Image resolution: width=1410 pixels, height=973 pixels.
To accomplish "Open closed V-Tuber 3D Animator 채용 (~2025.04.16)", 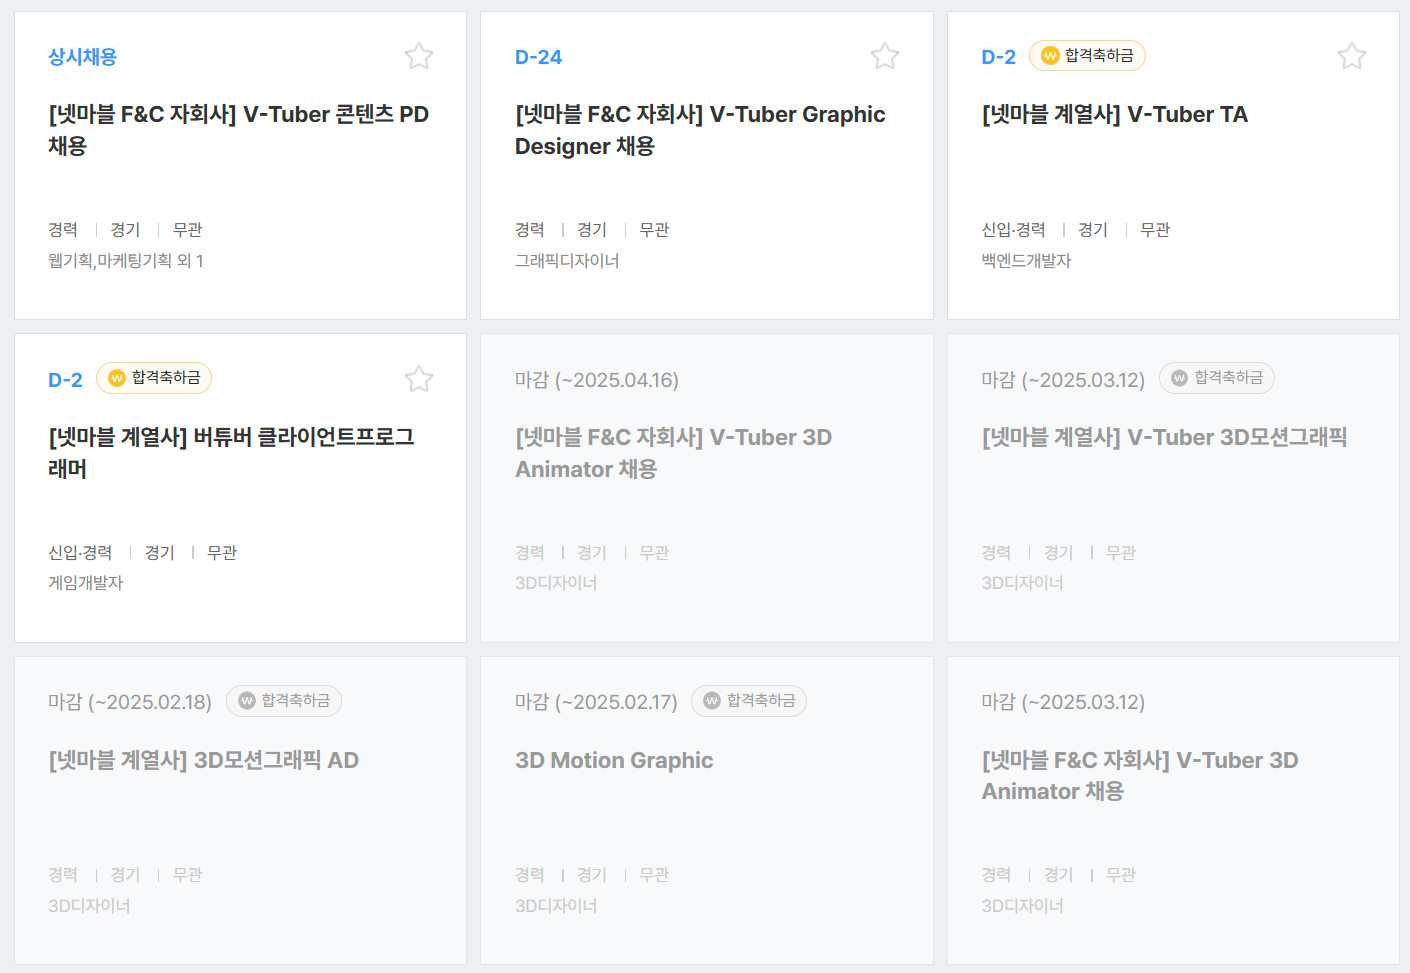I will coord(673,453).
